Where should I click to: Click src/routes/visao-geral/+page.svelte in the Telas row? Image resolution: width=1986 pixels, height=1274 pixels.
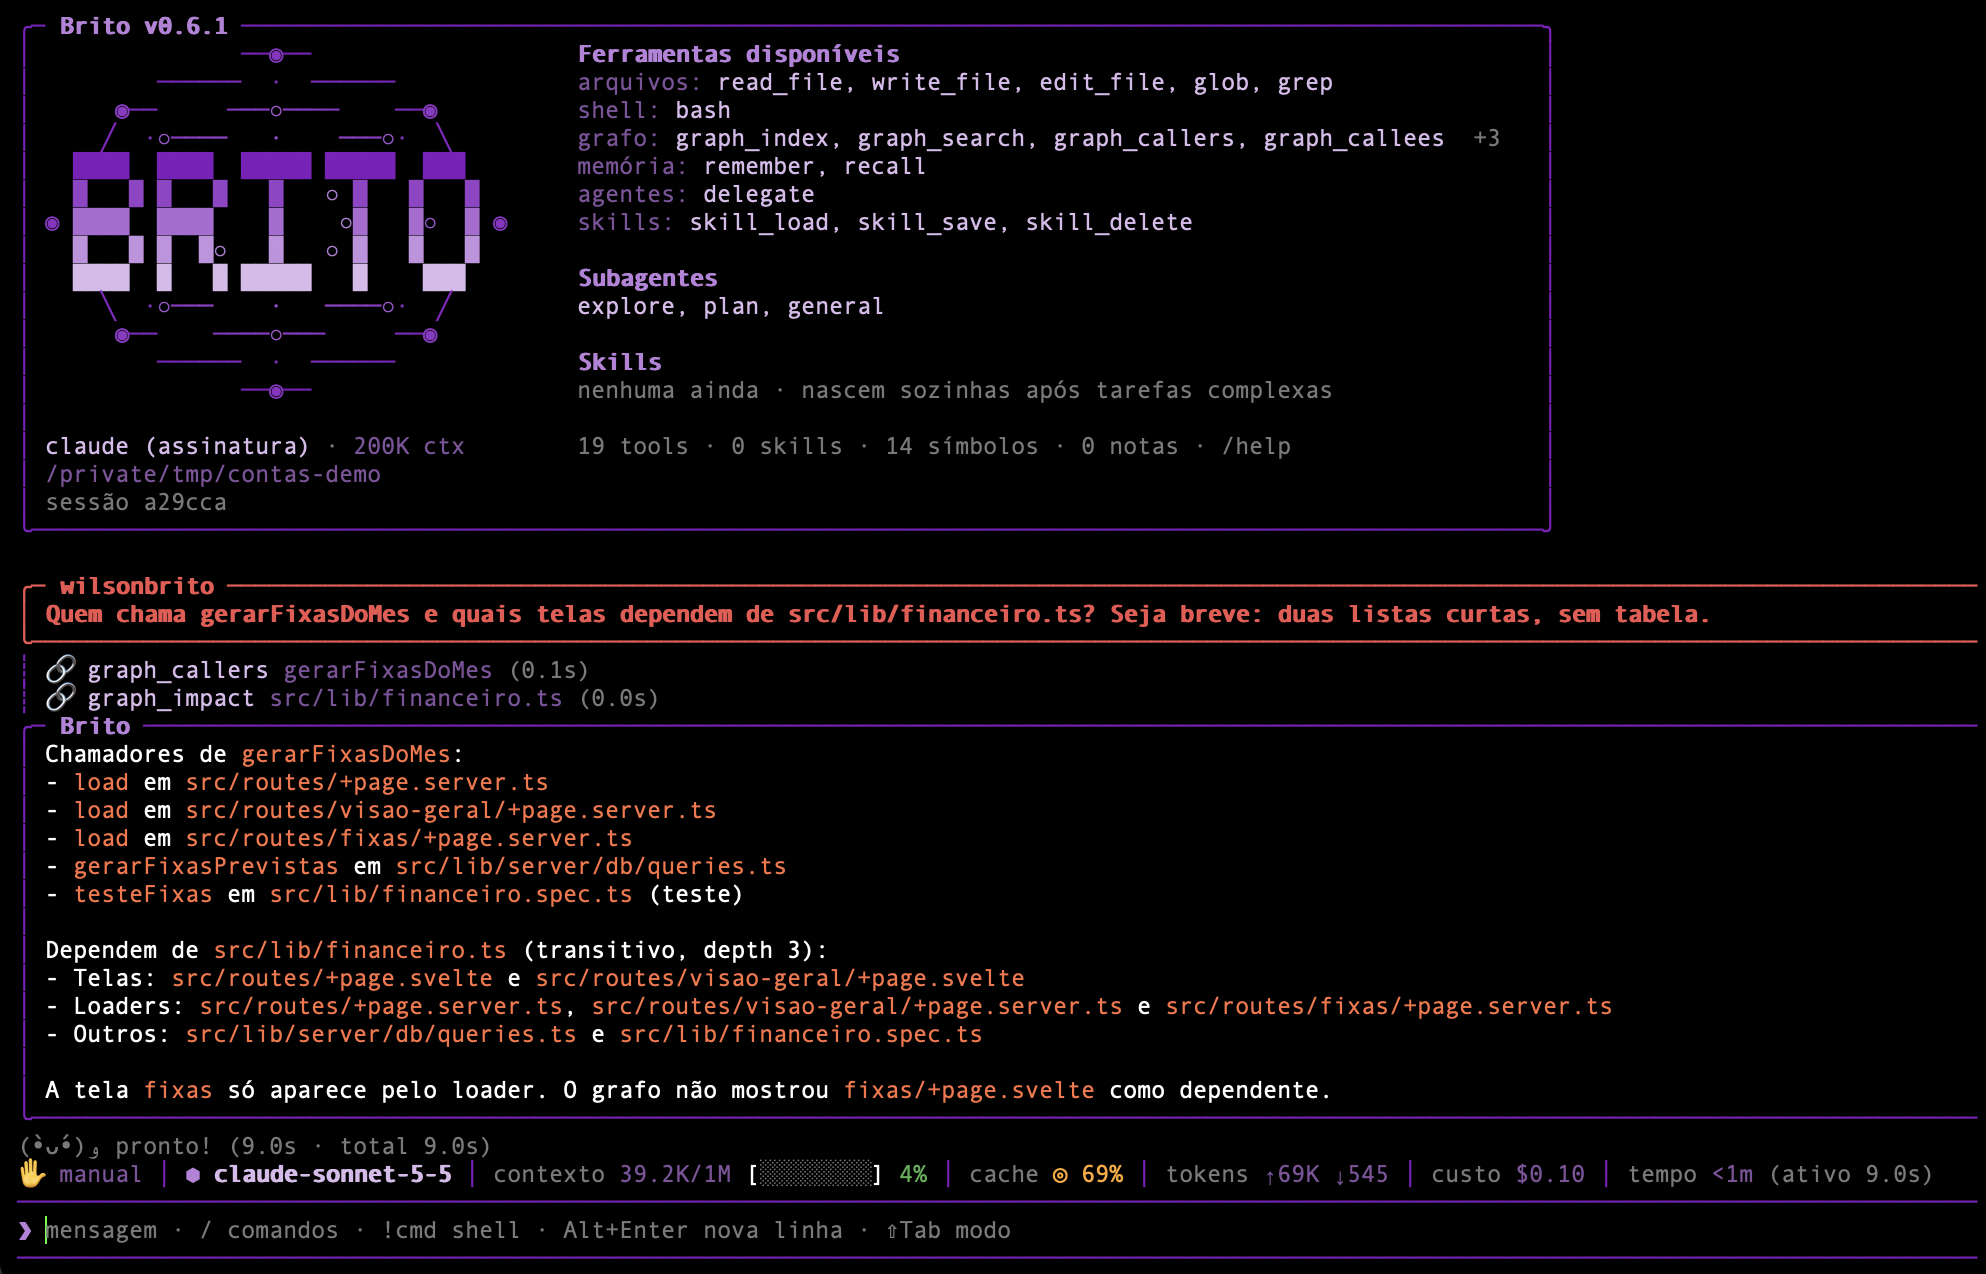[780, 978]
